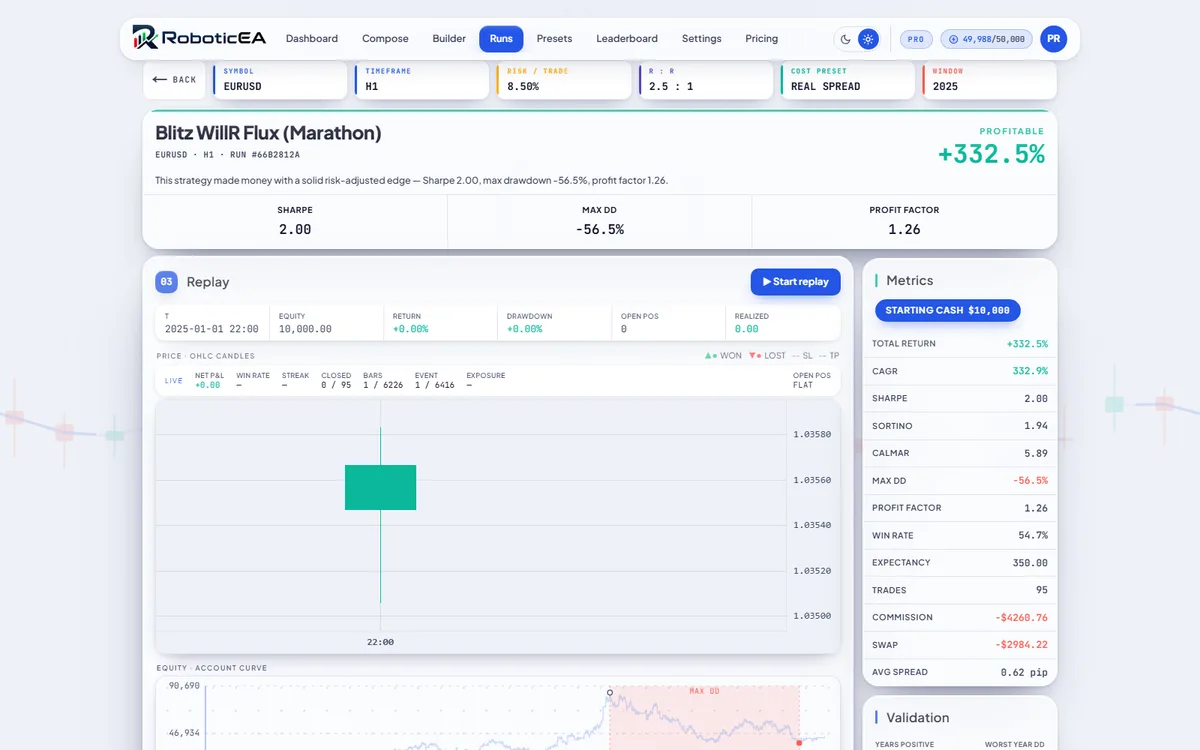Viewport: 1200px width, 750px height.
Task: Open the PR profile avatar
Action: [1053, 39]
